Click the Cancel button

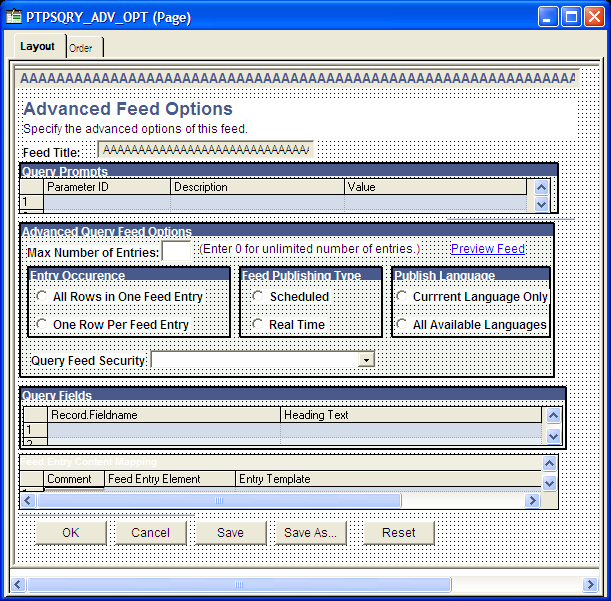(x=151, y=533)
